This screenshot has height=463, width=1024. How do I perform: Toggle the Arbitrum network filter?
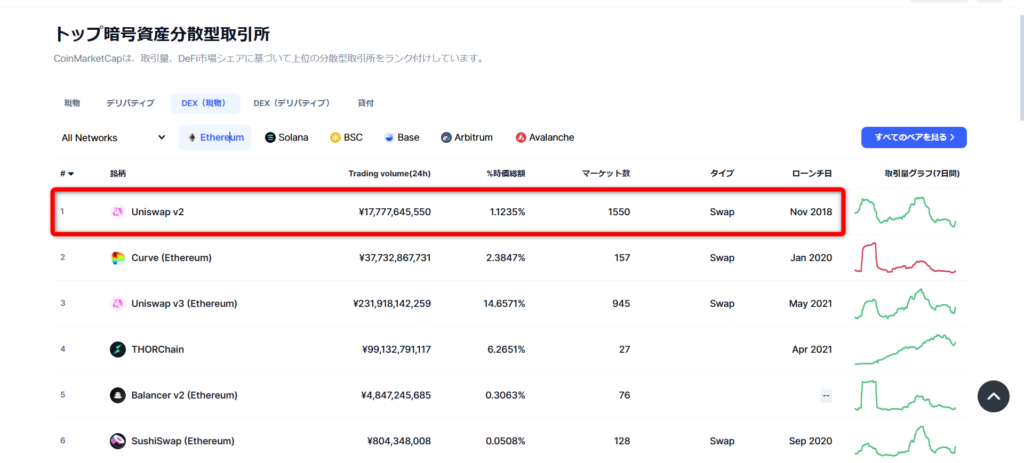(x=467, y=138)
